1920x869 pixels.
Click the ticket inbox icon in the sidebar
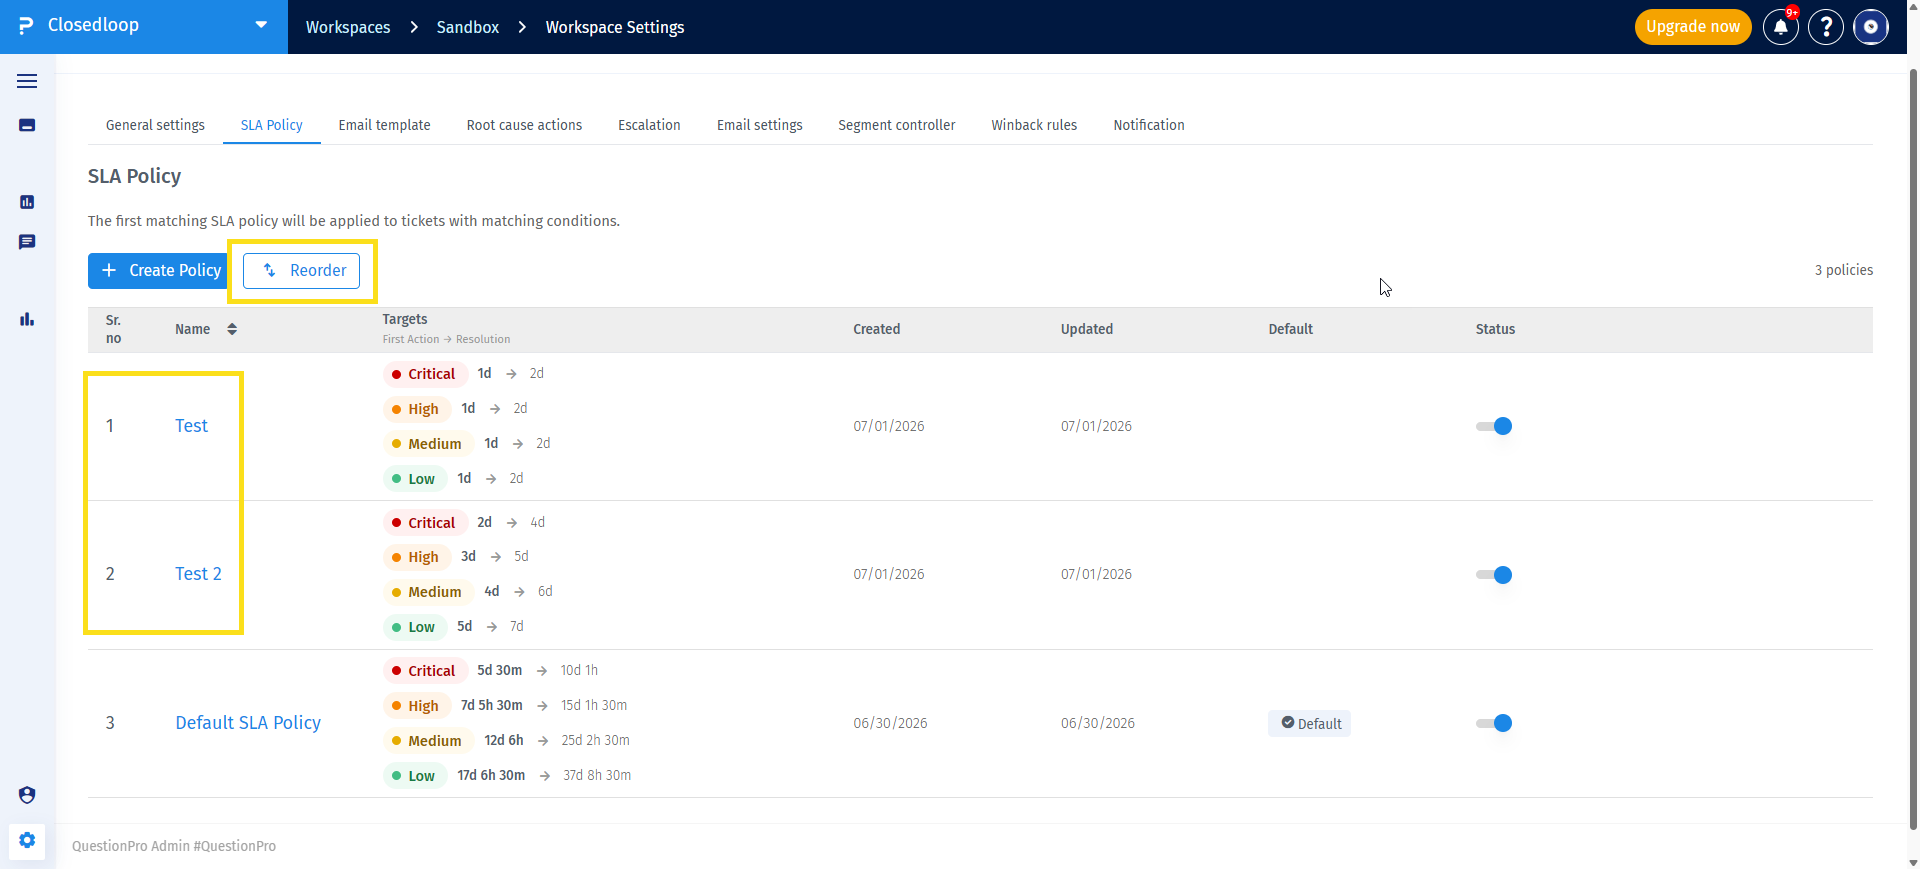click(x=27, y=125)
